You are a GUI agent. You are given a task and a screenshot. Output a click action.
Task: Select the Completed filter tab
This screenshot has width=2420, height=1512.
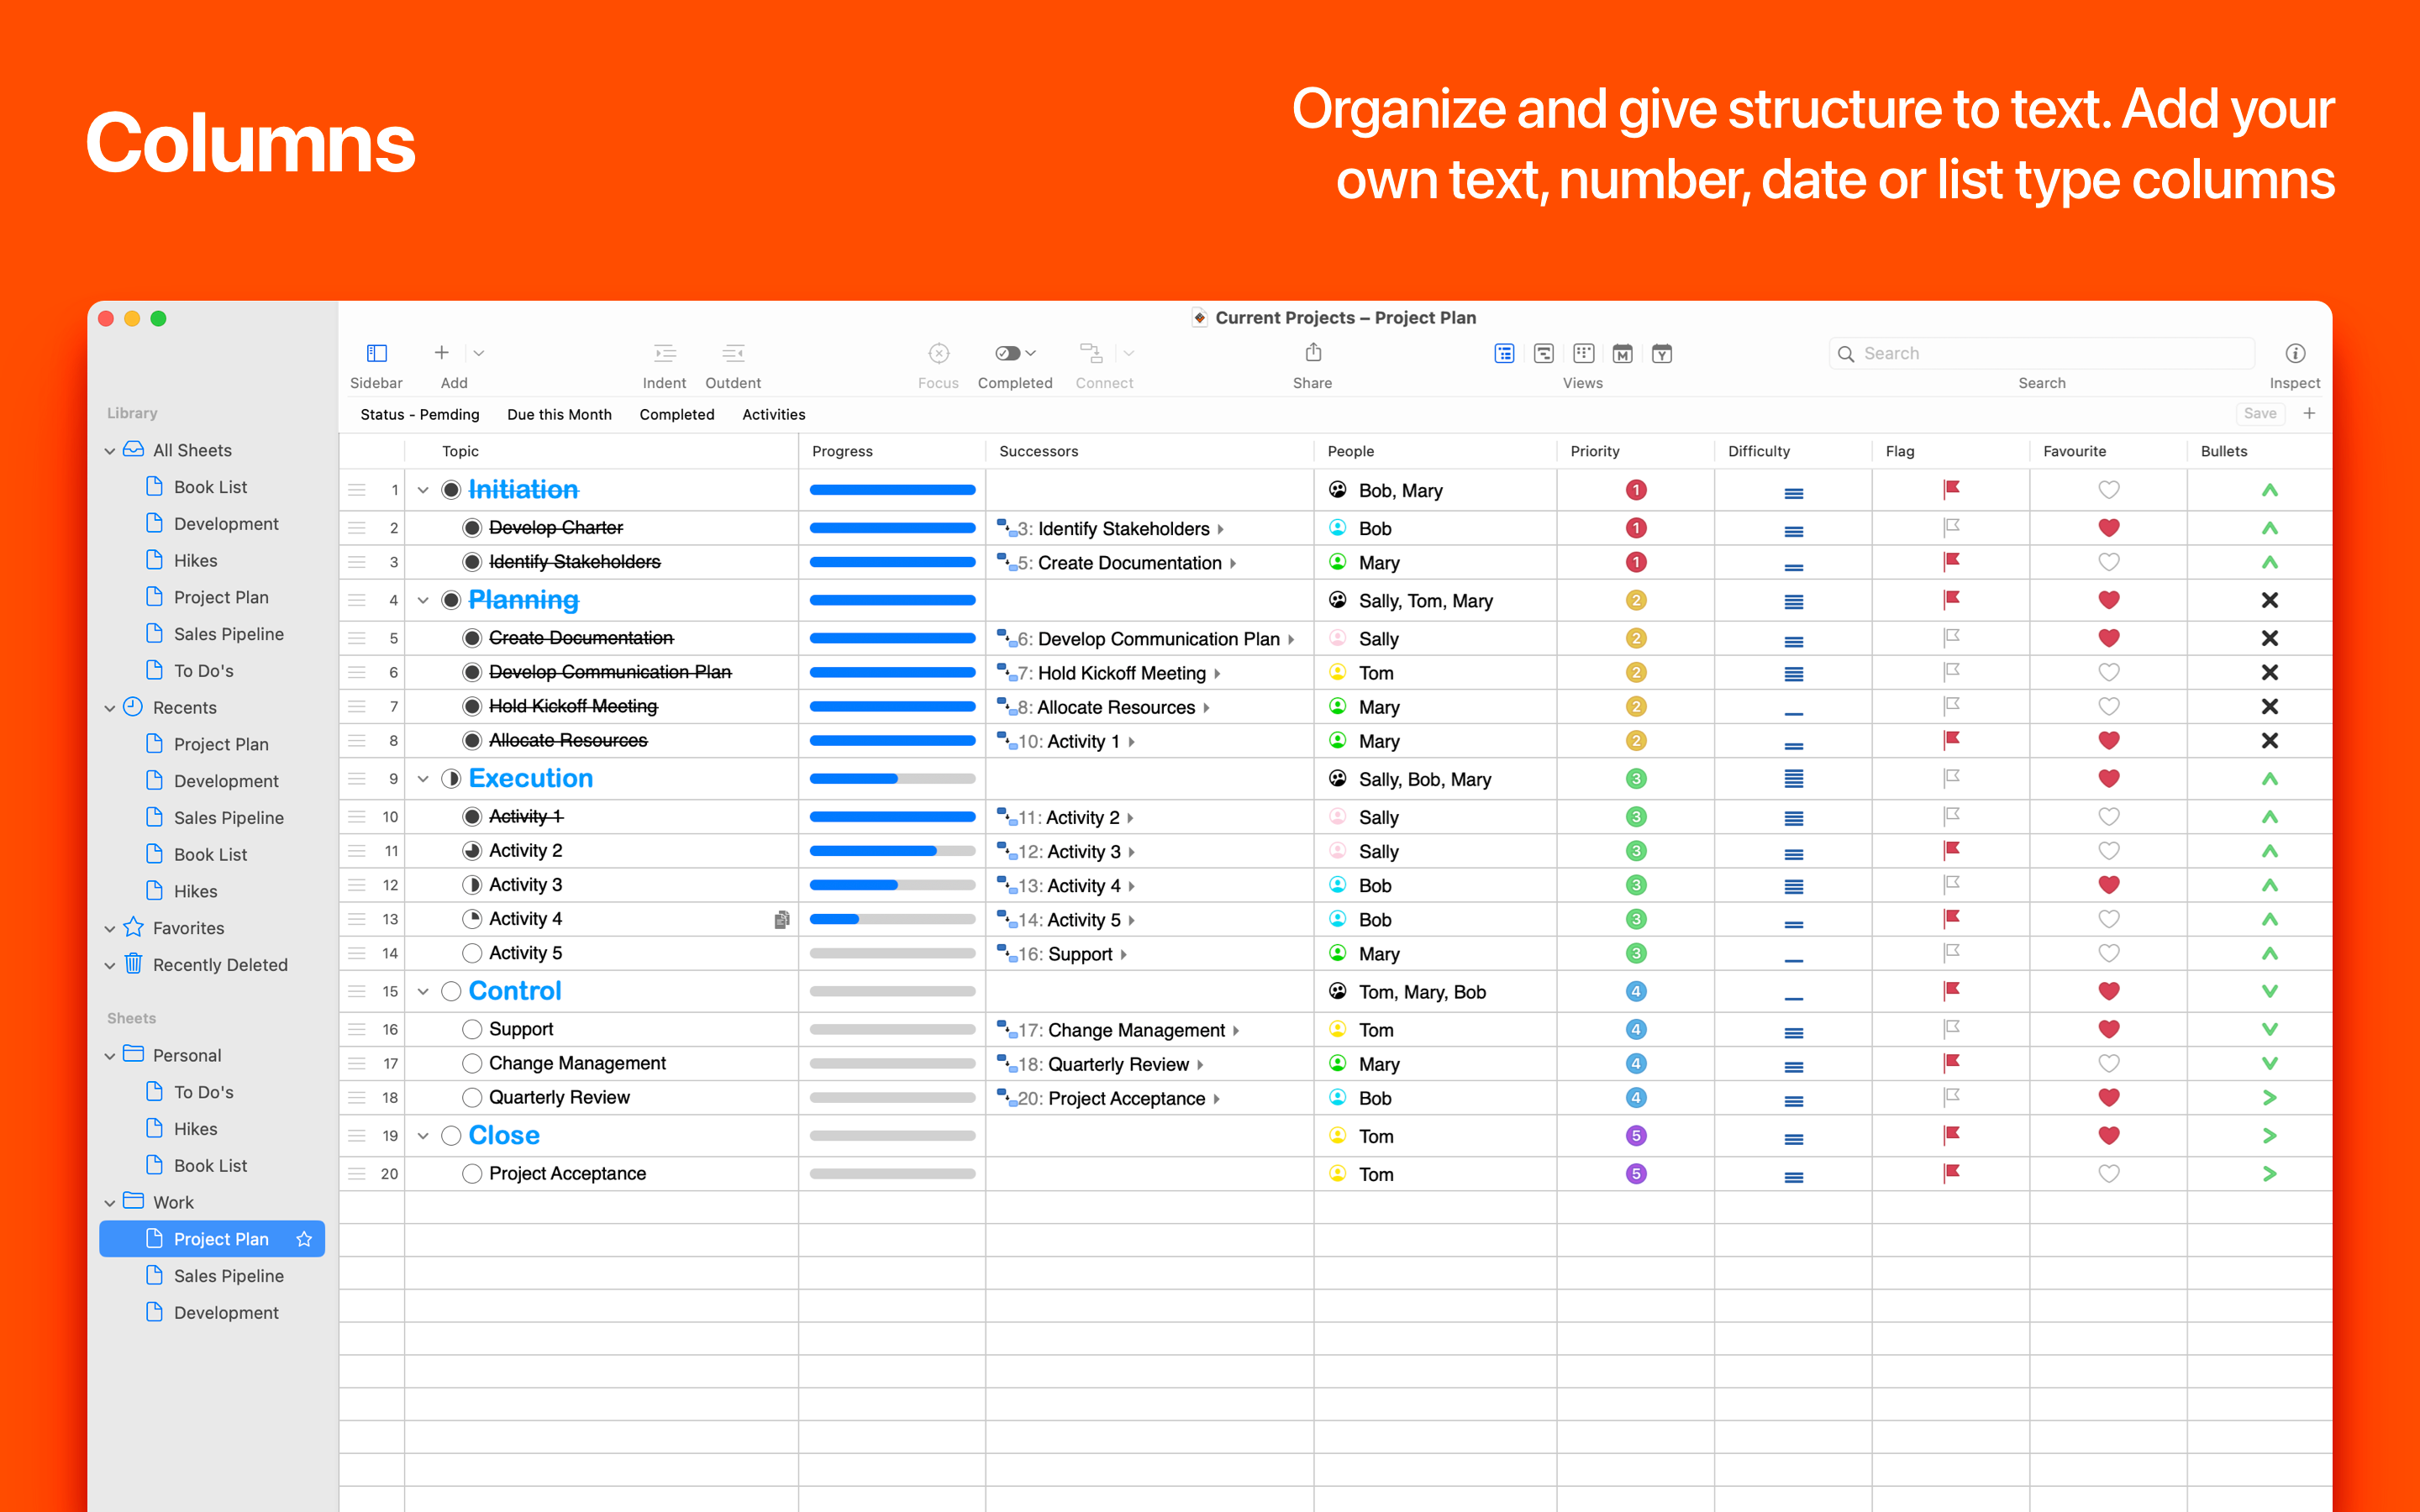[x=677, y=414]
